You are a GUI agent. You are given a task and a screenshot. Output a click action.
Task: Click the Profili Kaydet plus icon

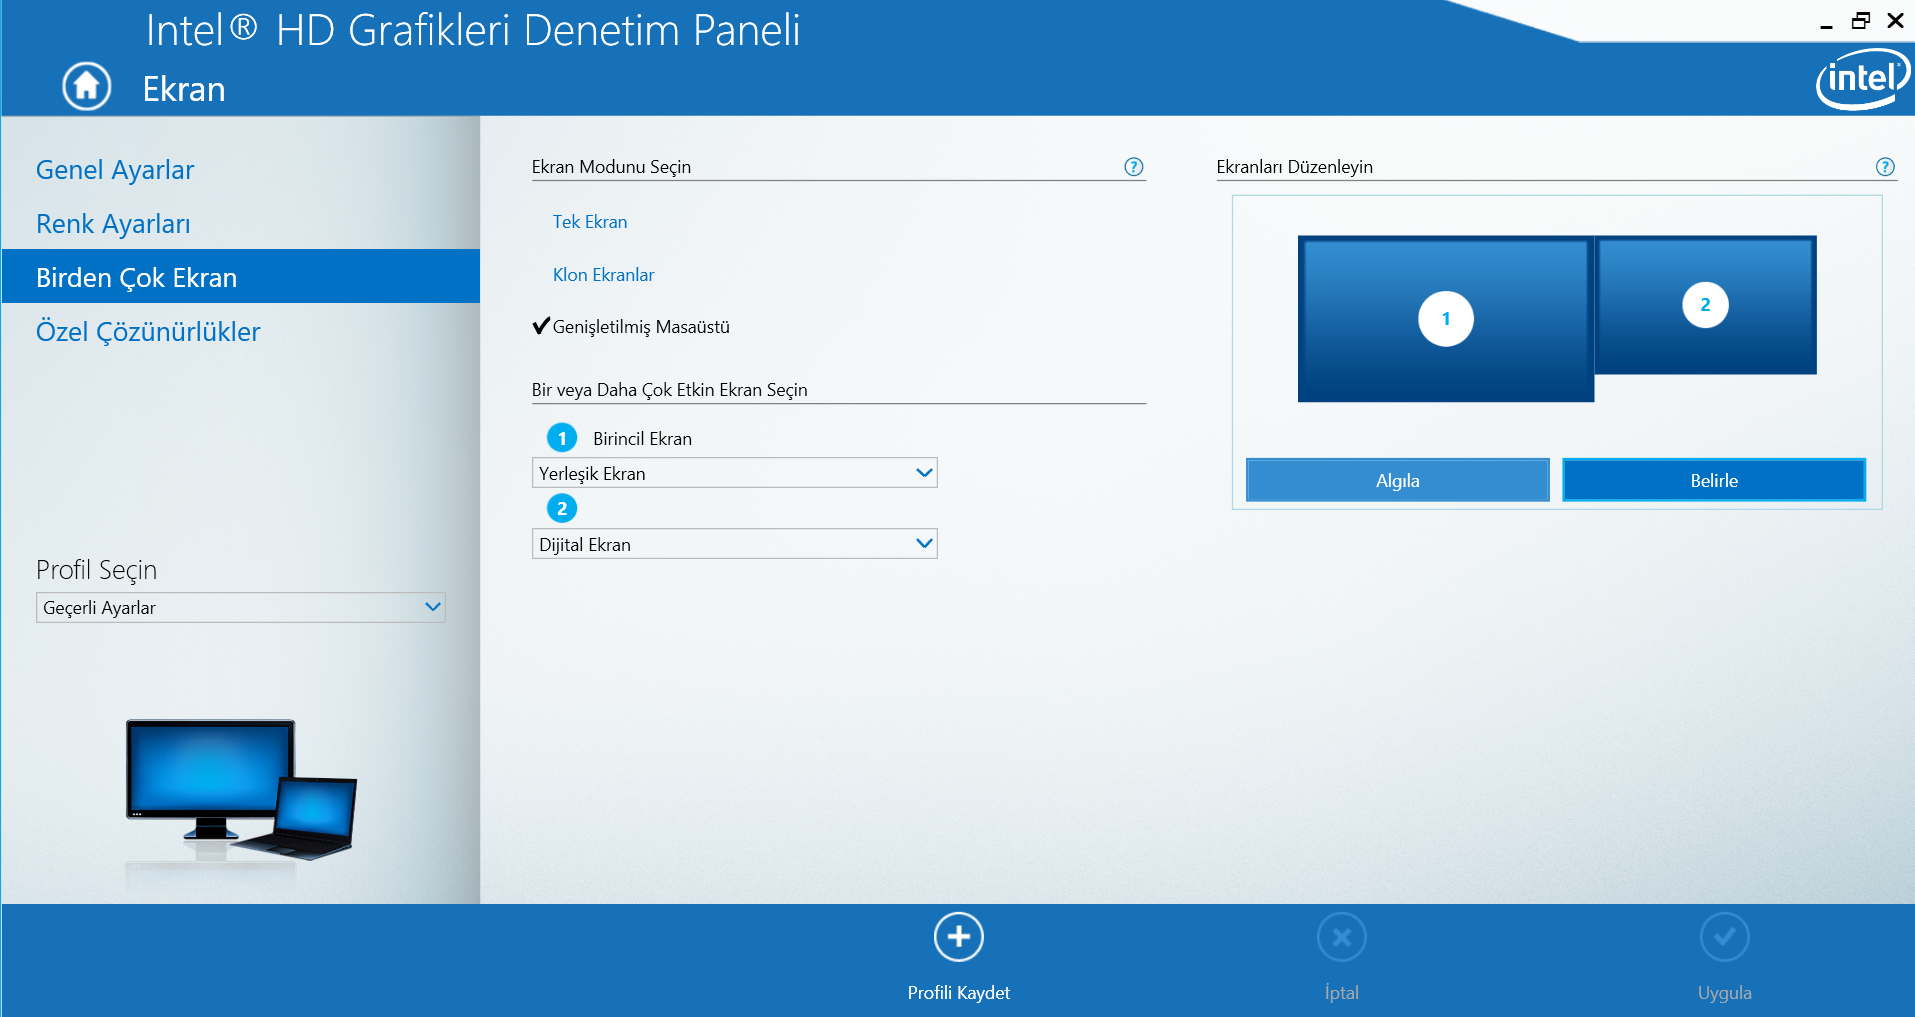(x=958, y=938)
